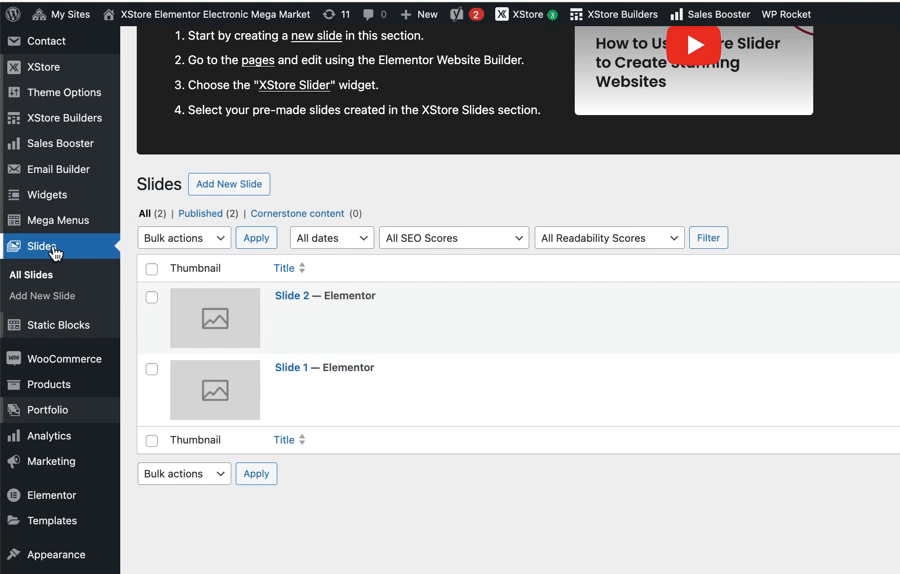Open WP Rocket in the admin bar
Screen dimensions: 900x574
pyautogui.click(x=786, y=14)
